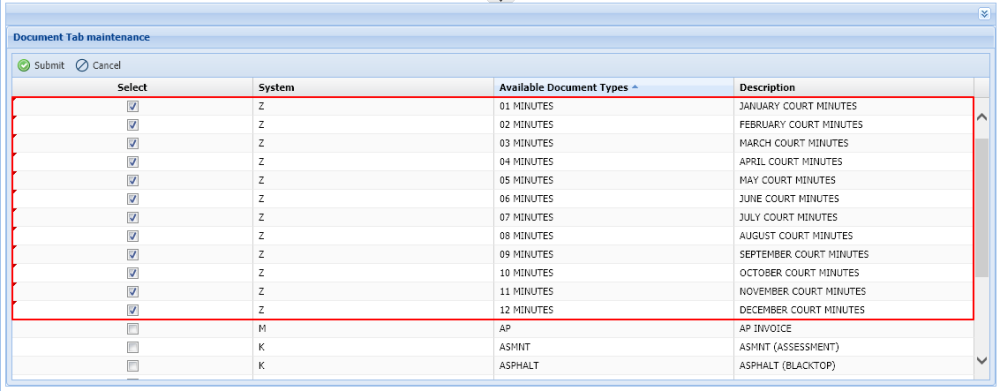Uncheck the 08 MINUTES checkbox
Viewport: 1000px width, 391px height.
click(x=133, y=236)
